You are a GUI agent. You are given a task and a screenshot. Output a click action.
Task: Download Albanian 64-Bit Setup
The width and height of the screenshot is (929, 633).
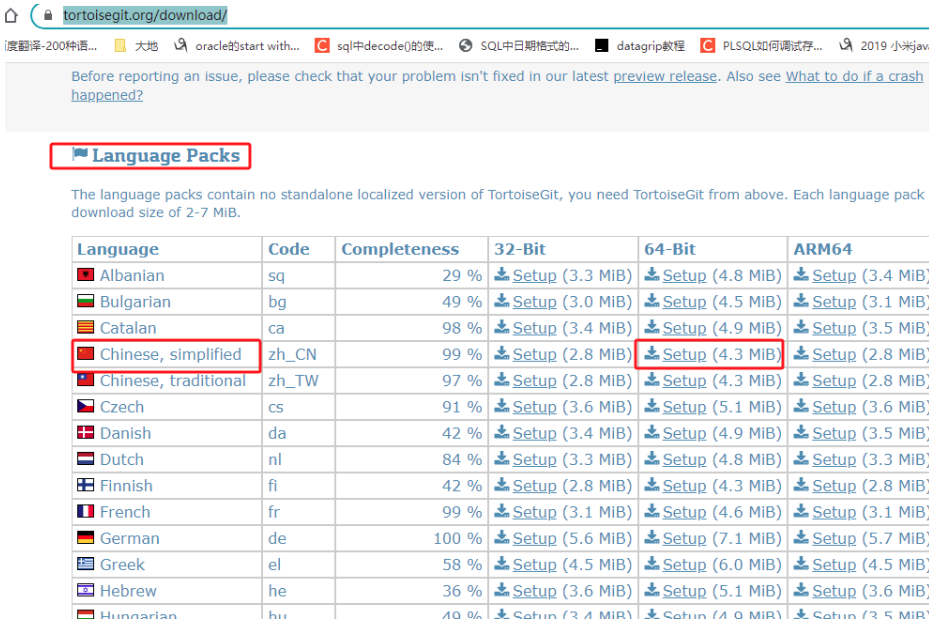click(684, 276)
